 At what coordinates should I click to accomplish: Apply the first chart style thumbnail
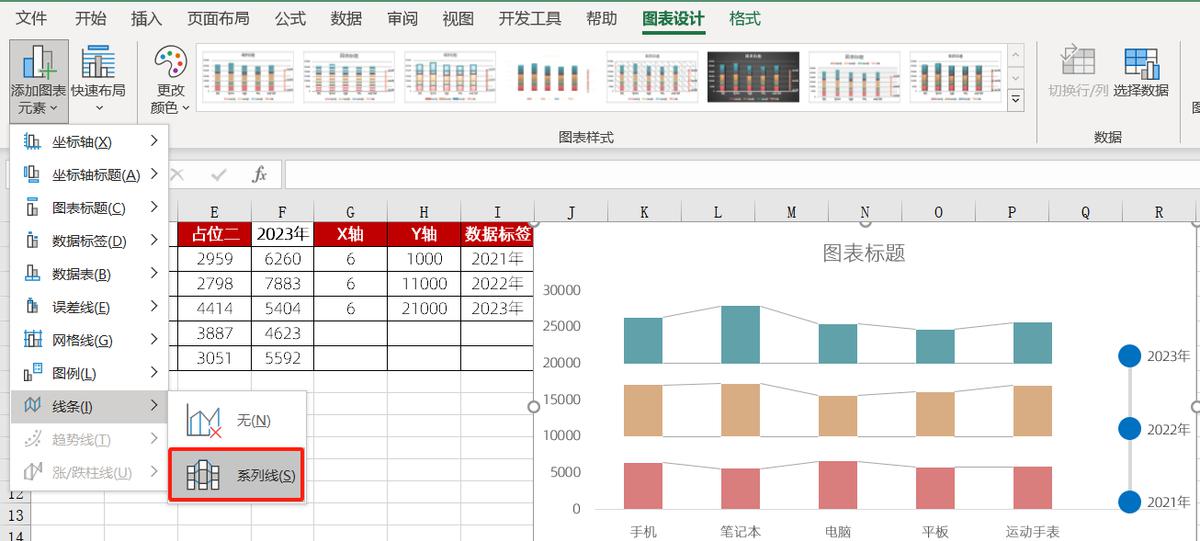pyautogui.click(x=246, y=78)
